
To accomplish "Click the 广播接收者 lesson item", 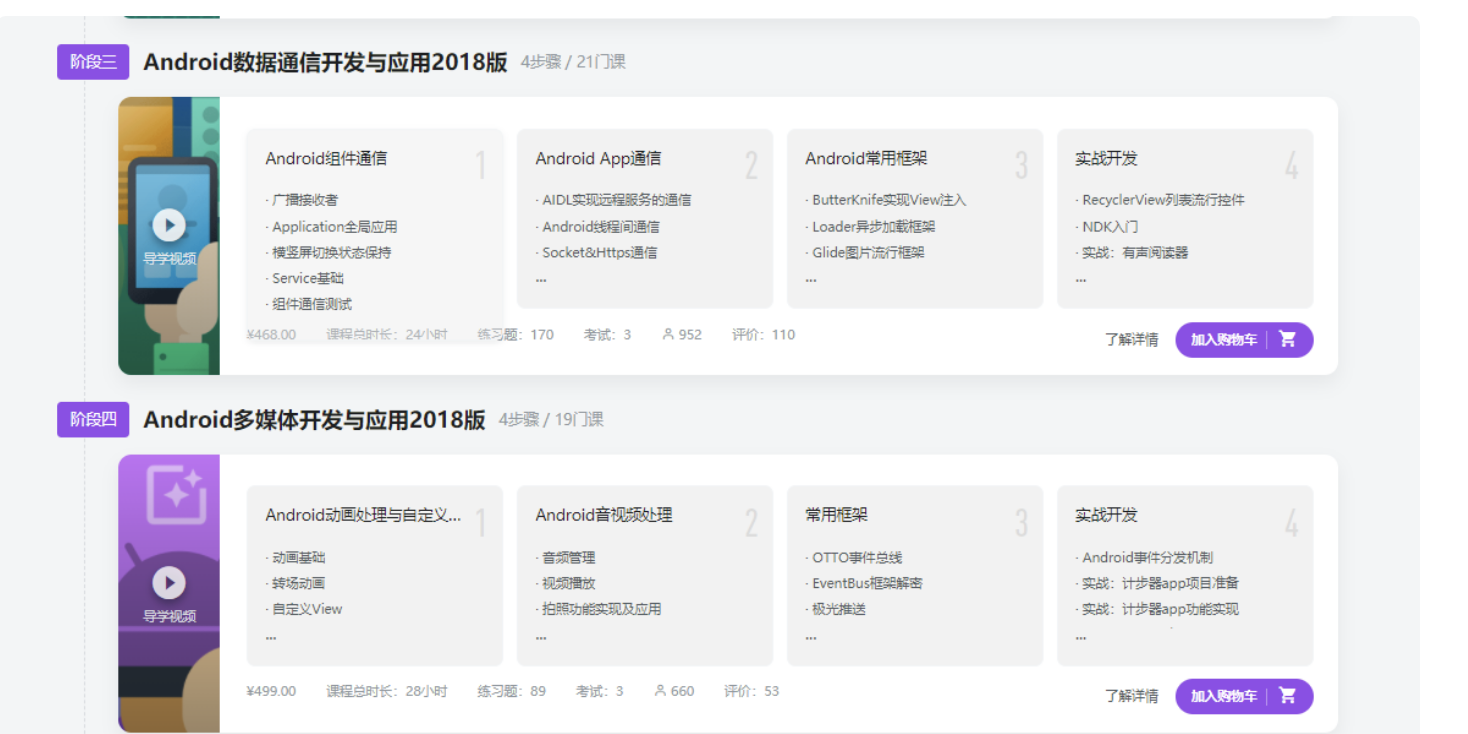I will (302, 200).
